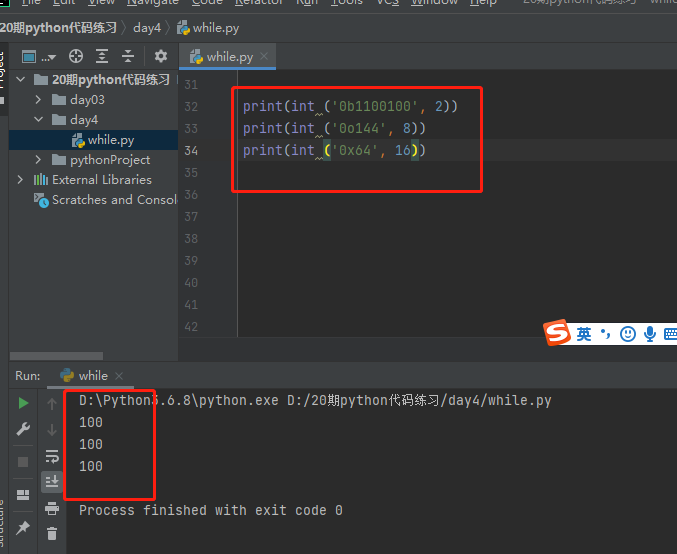Screen dimensions: 677x554
Task: Click the Expand All icon in the project toolbar
Action: 102,56
